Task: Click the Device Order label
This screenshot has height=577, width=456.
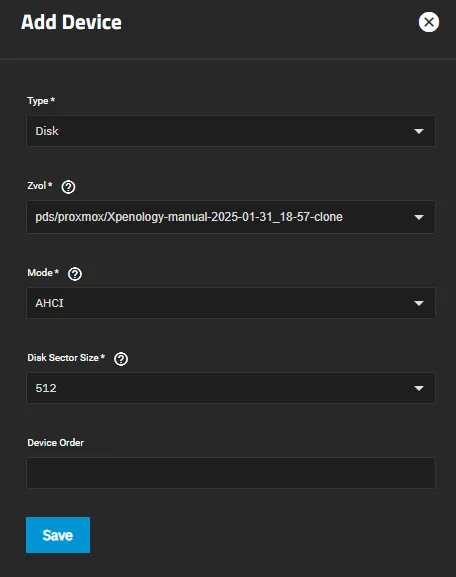Action: [x=56, y=442]
